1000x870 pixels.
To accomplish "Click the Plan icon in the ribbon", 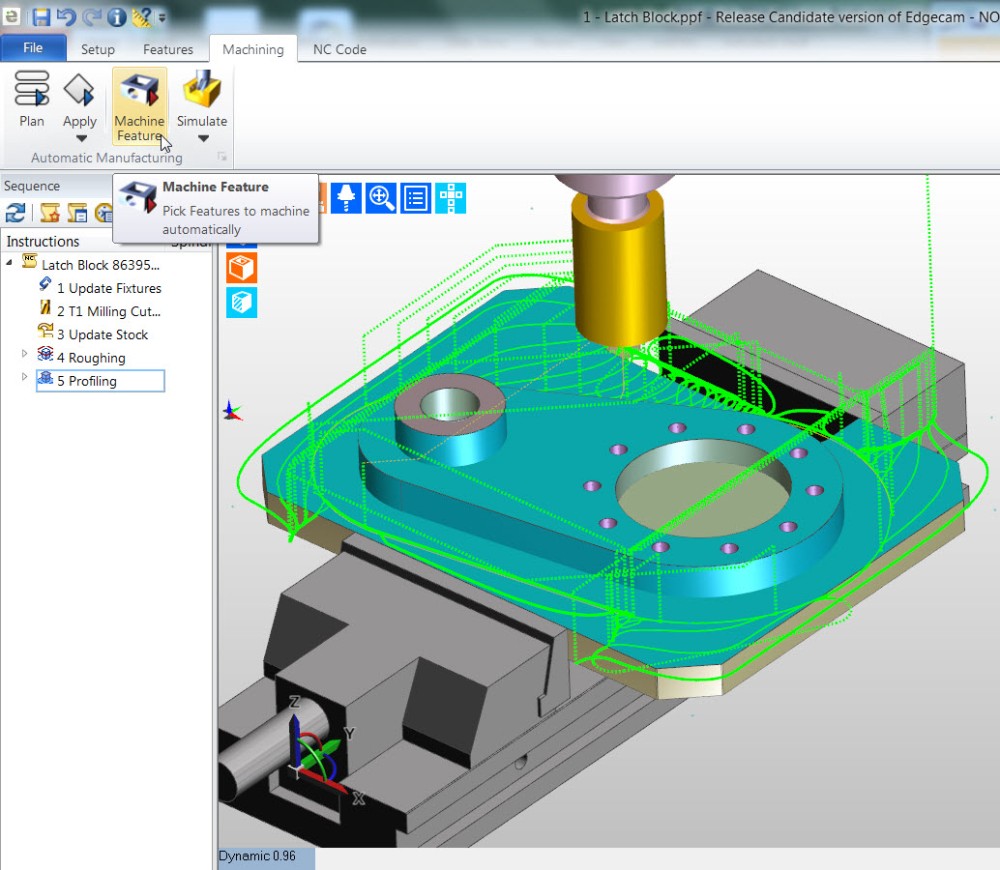I will (32, 90).
